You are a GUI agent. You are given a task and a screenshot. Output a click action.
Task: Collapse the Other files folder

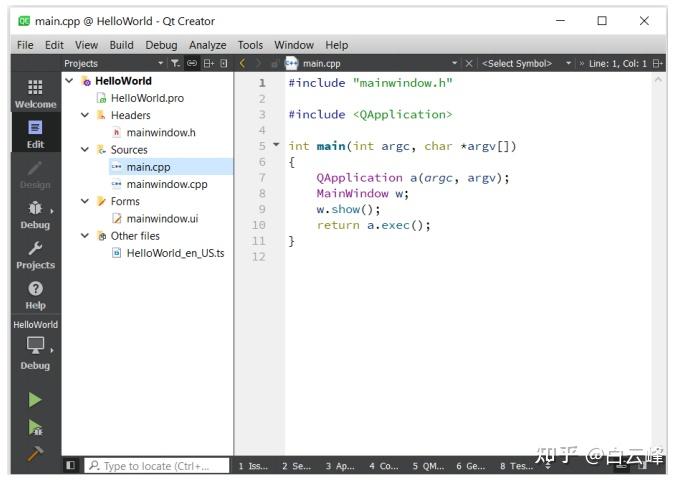coord(85,235)
